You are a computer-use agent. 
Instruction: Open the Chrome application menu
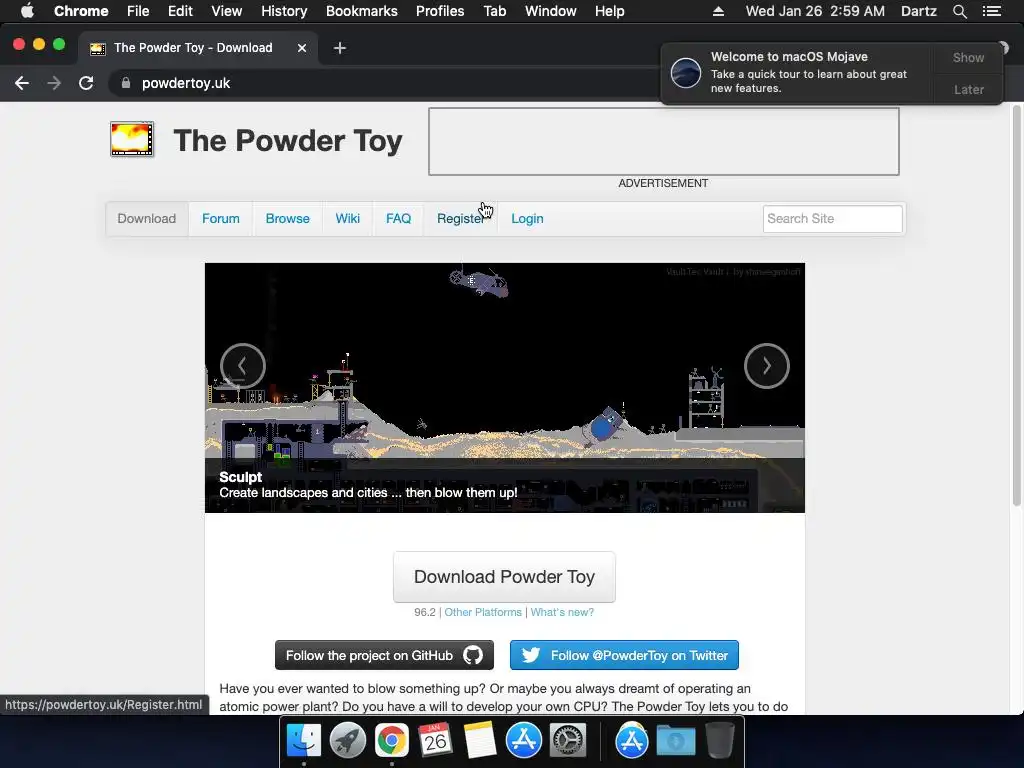pyautogui.click(x=81, y=11)
